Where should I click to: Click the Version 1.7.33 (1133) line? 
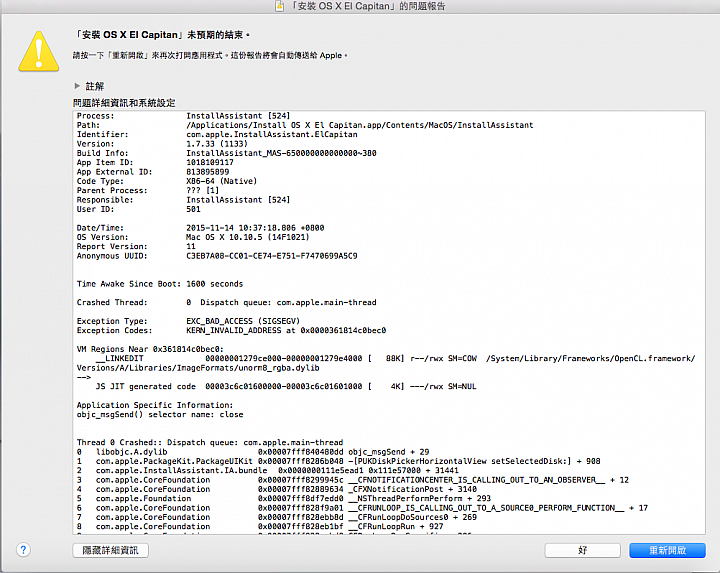point(162,144)
